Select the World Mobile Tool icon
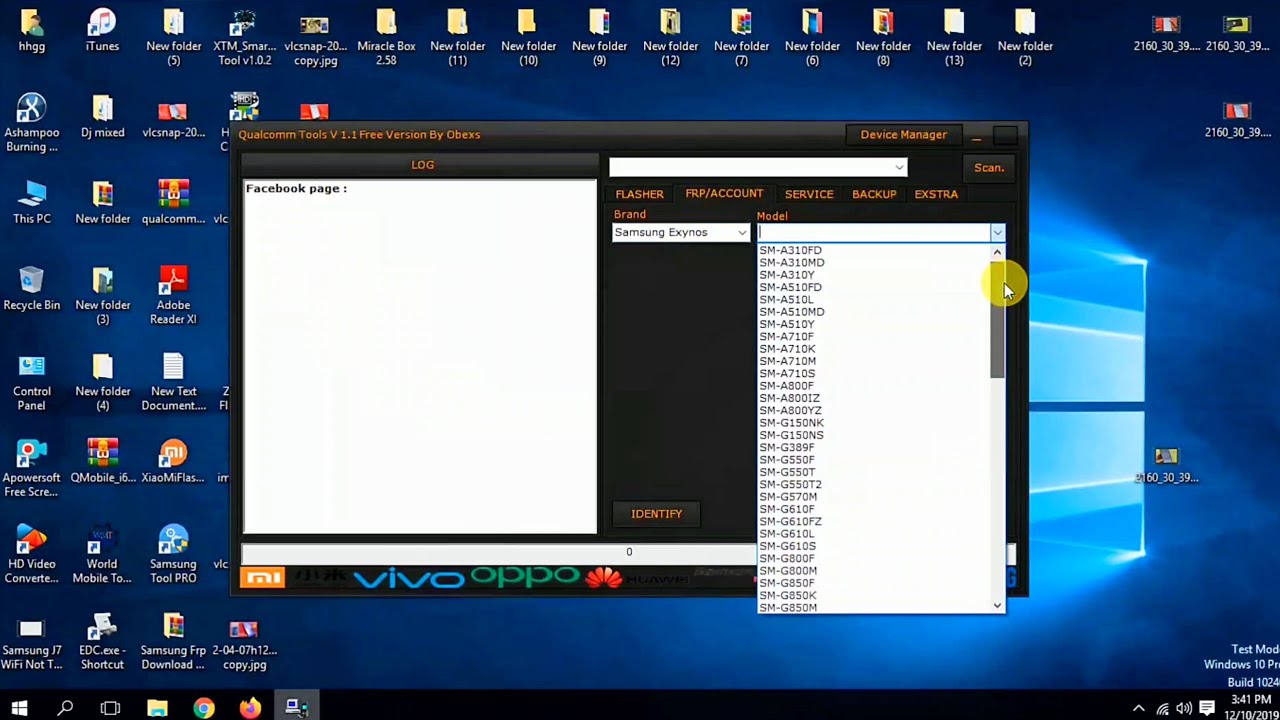Screen dimensions: 1280x720 [x=102, y=555]
